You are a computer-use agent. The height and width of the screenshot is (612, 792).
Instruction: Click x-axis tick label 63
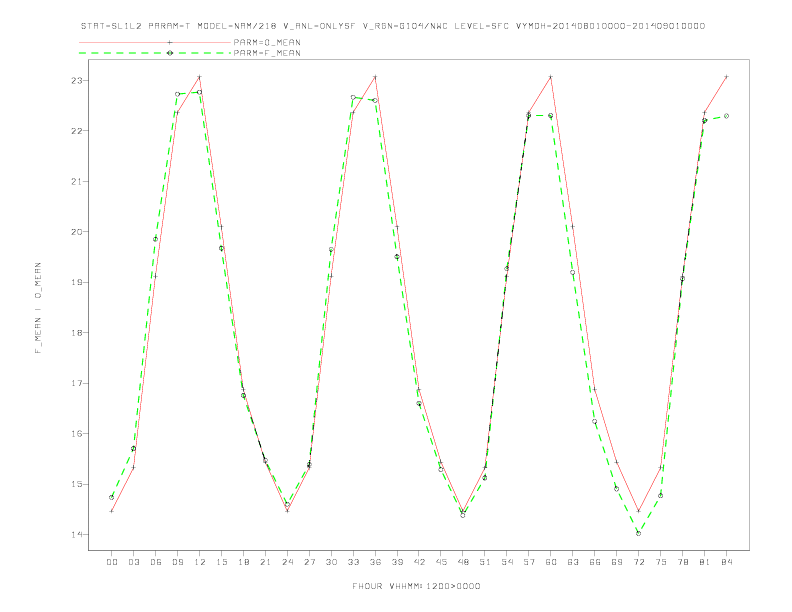[x=573, y=562]
